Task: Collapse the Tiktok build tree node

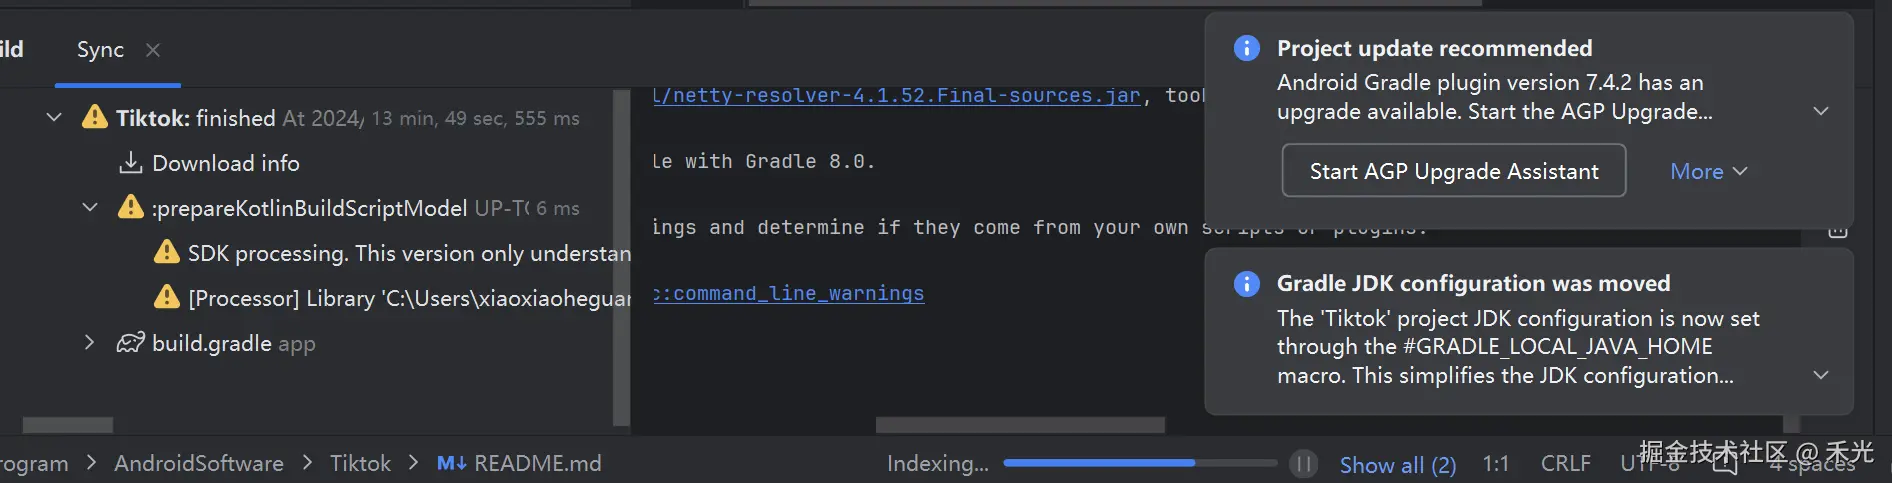Action: [54, 118]
